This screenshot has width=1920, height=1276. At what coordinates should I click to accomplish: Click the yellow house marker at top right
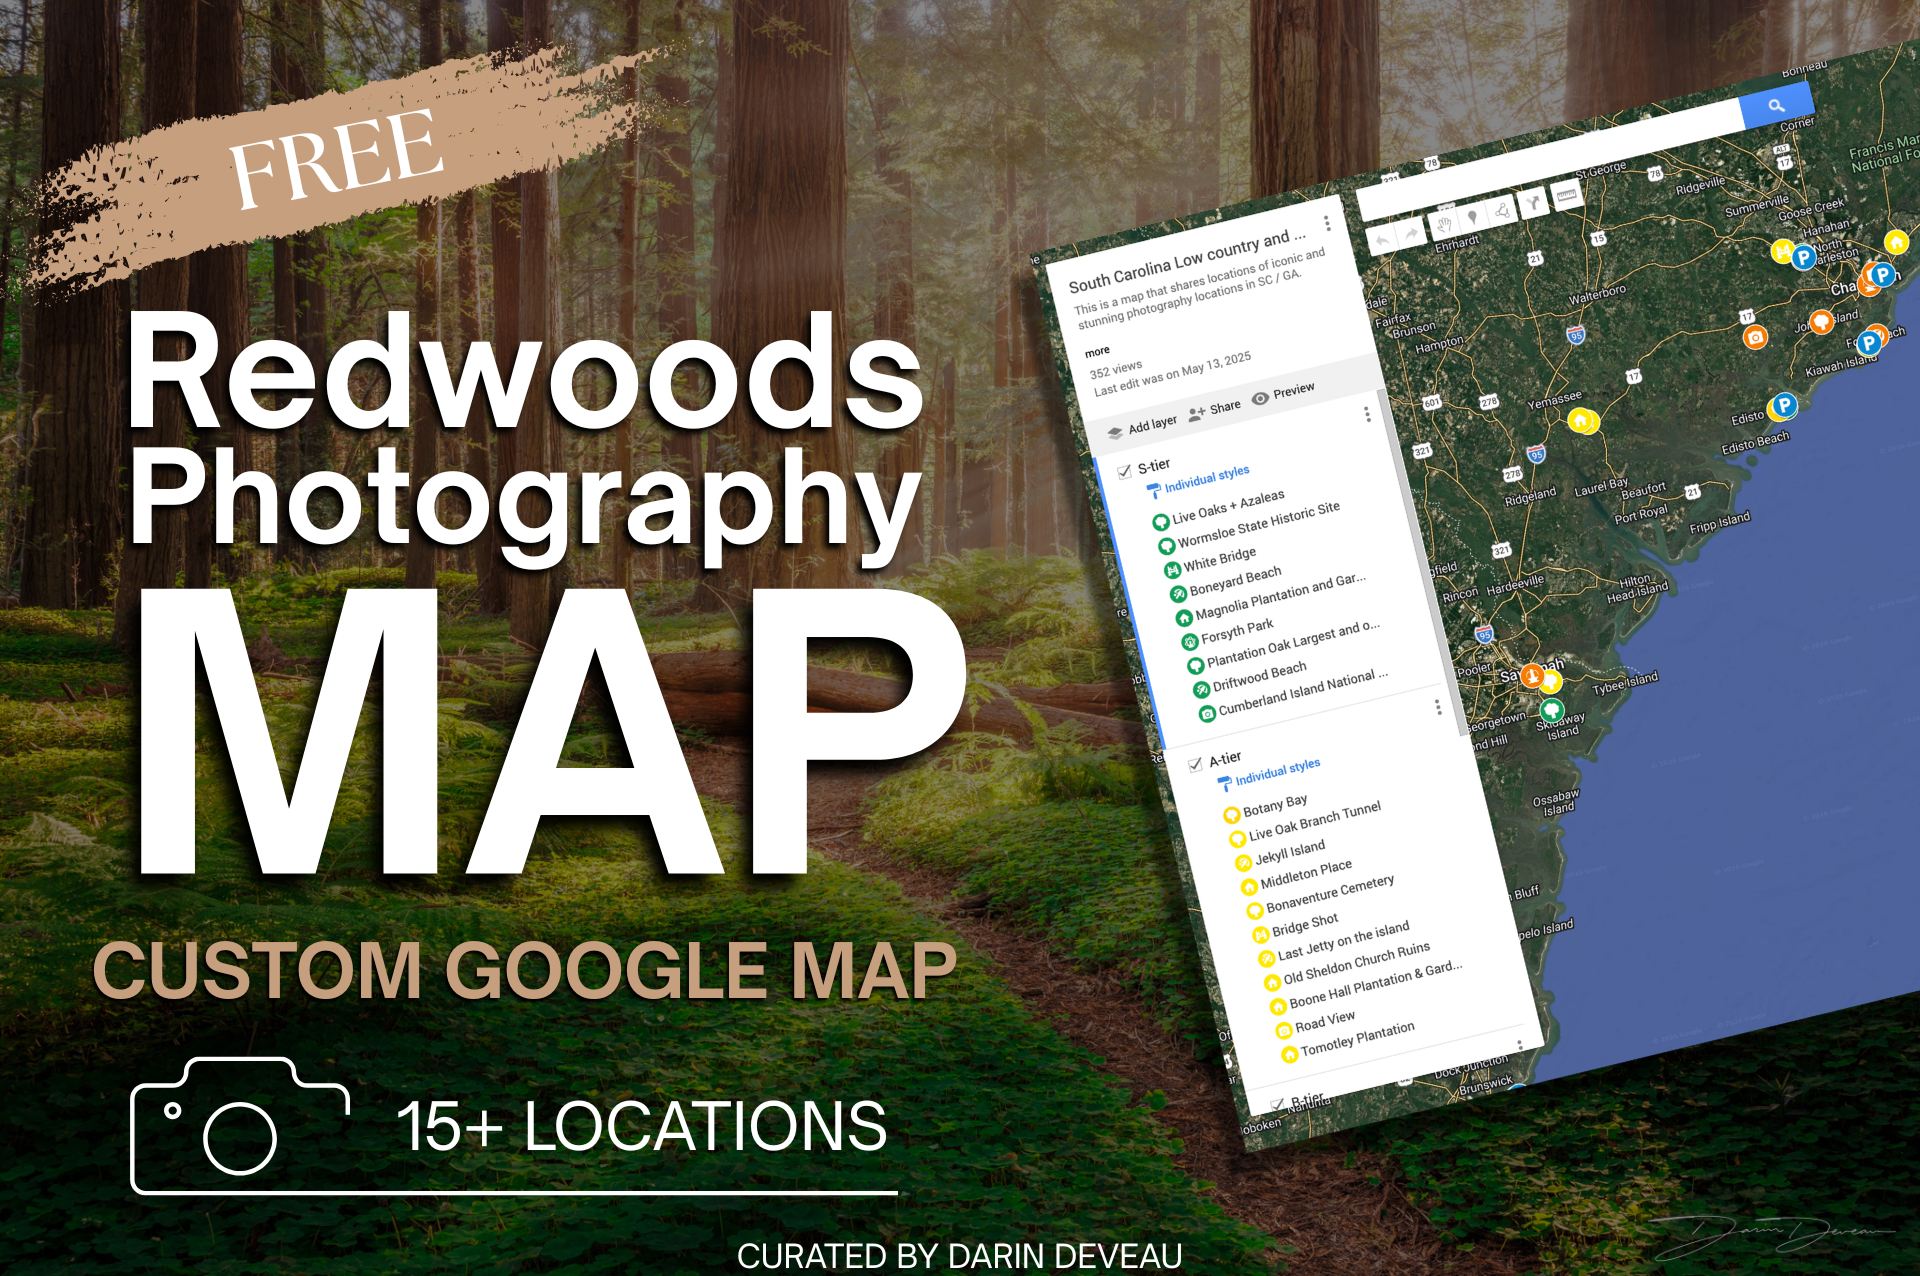coord(1896,242)
